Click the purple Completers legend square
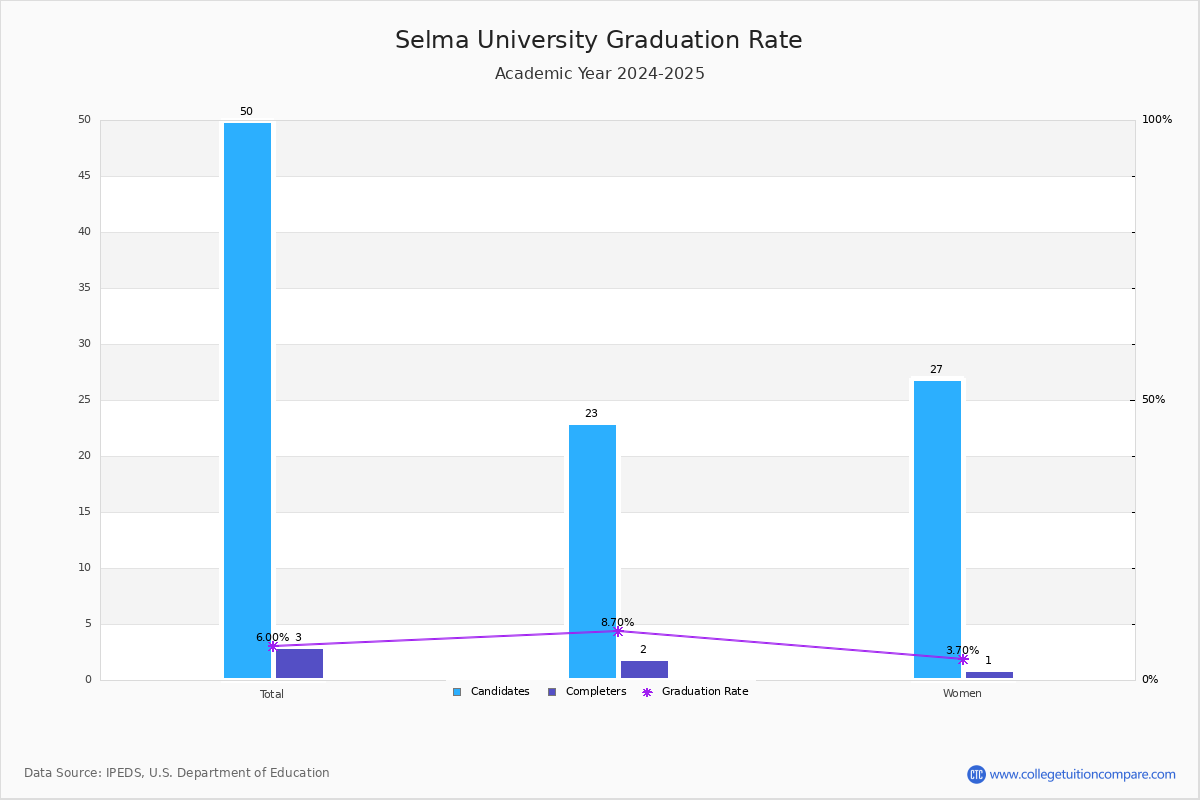Screen dimensions: 1200x800 [x=552, y=692]
